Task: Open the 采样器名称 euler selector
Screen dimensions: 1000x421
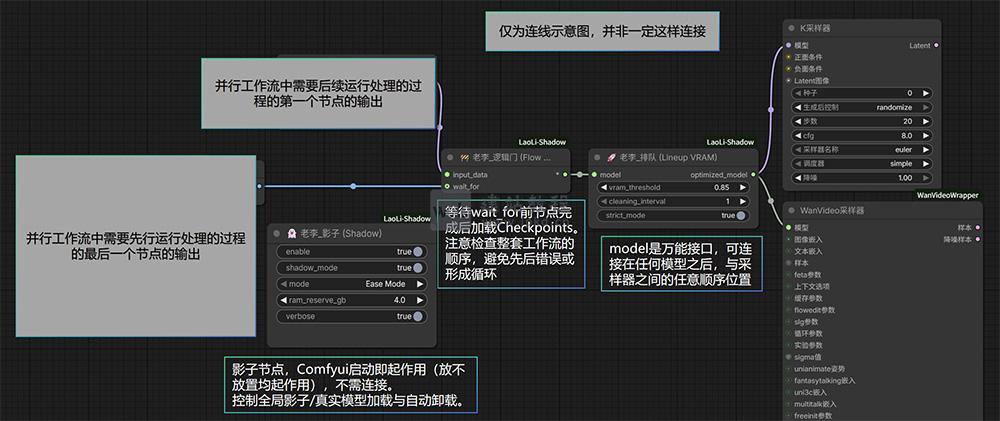Action: 861,150
